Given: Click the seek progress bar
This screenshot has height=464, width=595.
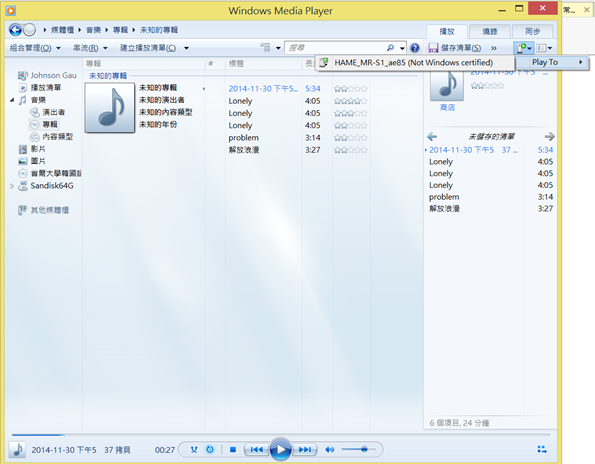Looking at the screenshot, I should click(x=281, y=434).
